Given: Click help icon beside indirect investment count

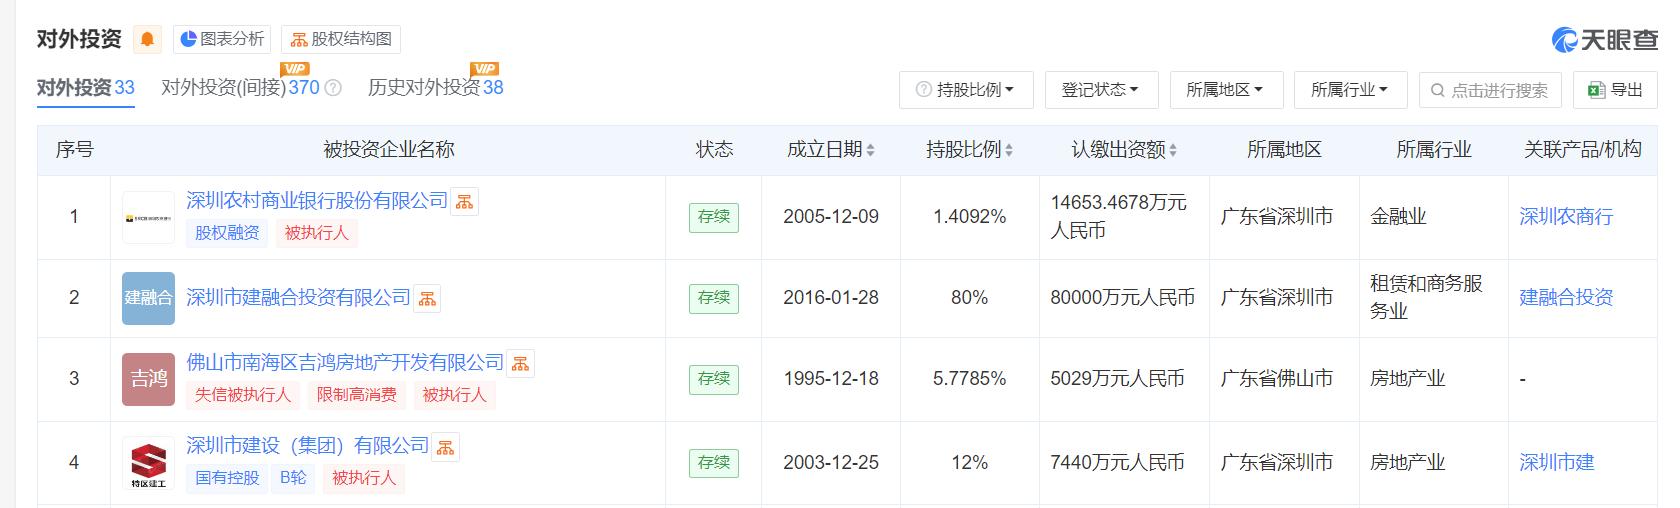Looking at the screenshot, I should pos(334,88).
